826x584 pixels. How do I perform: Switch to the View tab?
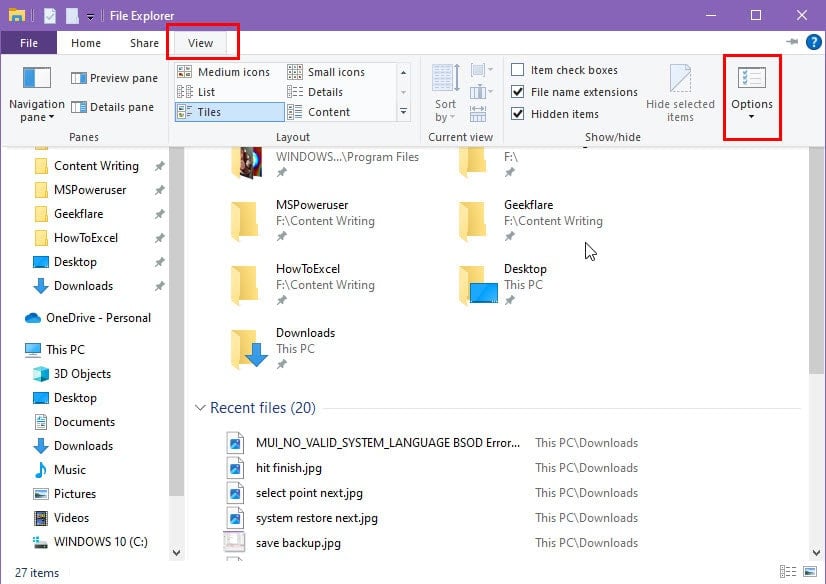click(x=201, y=43)
